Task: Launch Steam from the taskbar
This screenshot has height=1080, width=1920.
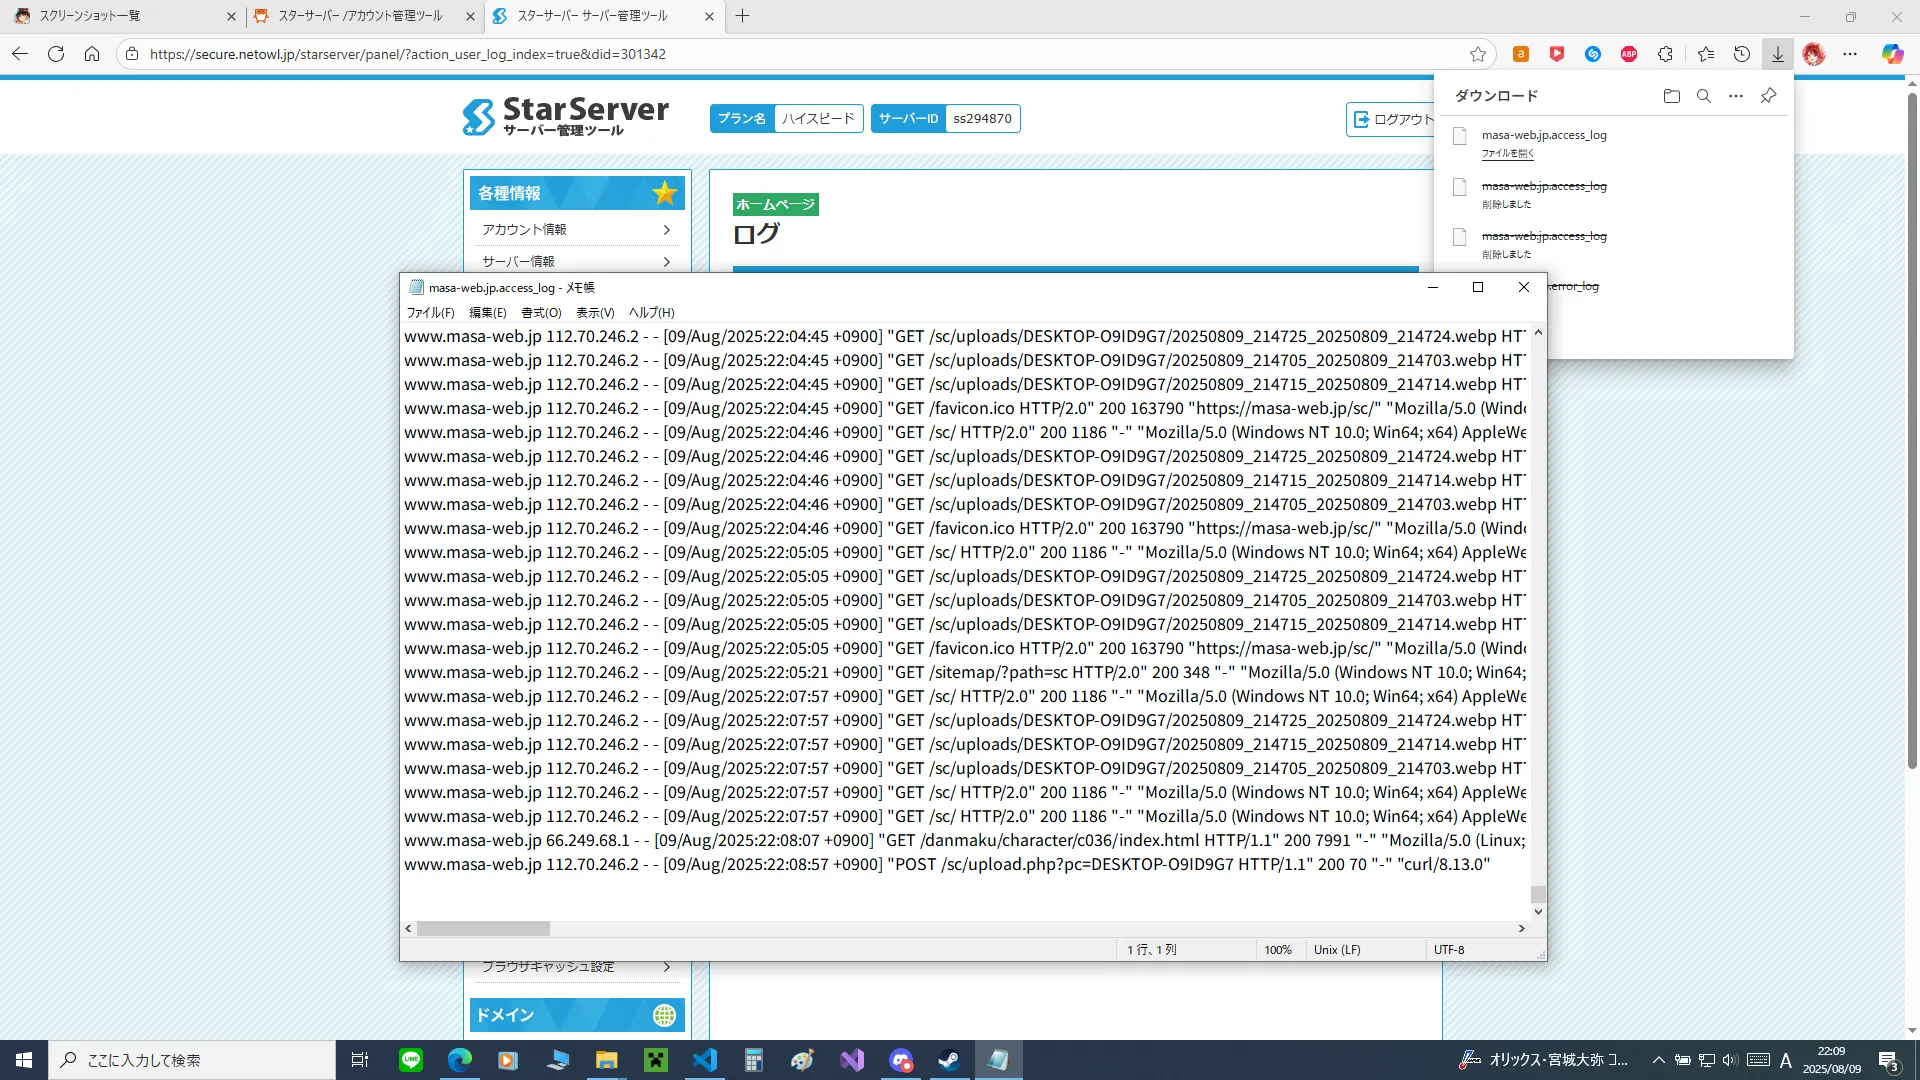Action: [949, 1060]
